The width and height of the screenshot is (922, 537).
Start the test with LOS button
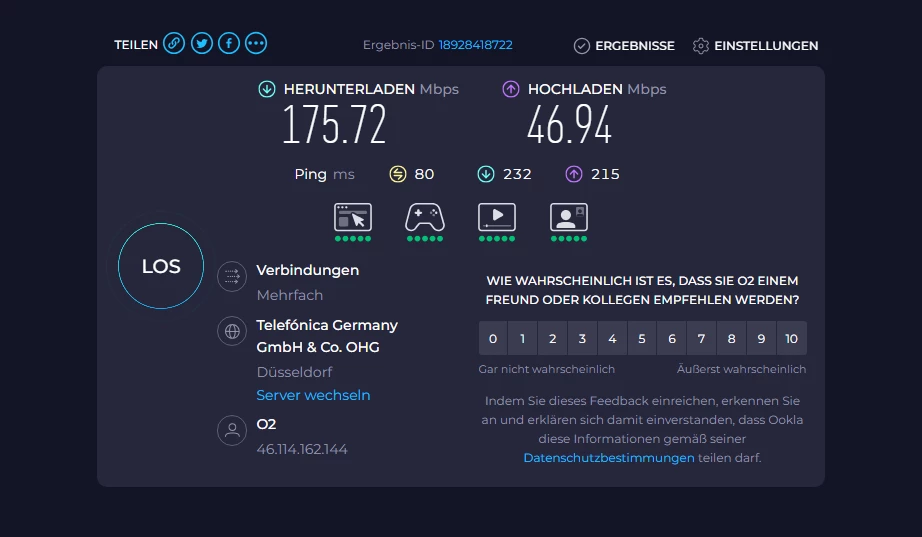tap(161, 266)
